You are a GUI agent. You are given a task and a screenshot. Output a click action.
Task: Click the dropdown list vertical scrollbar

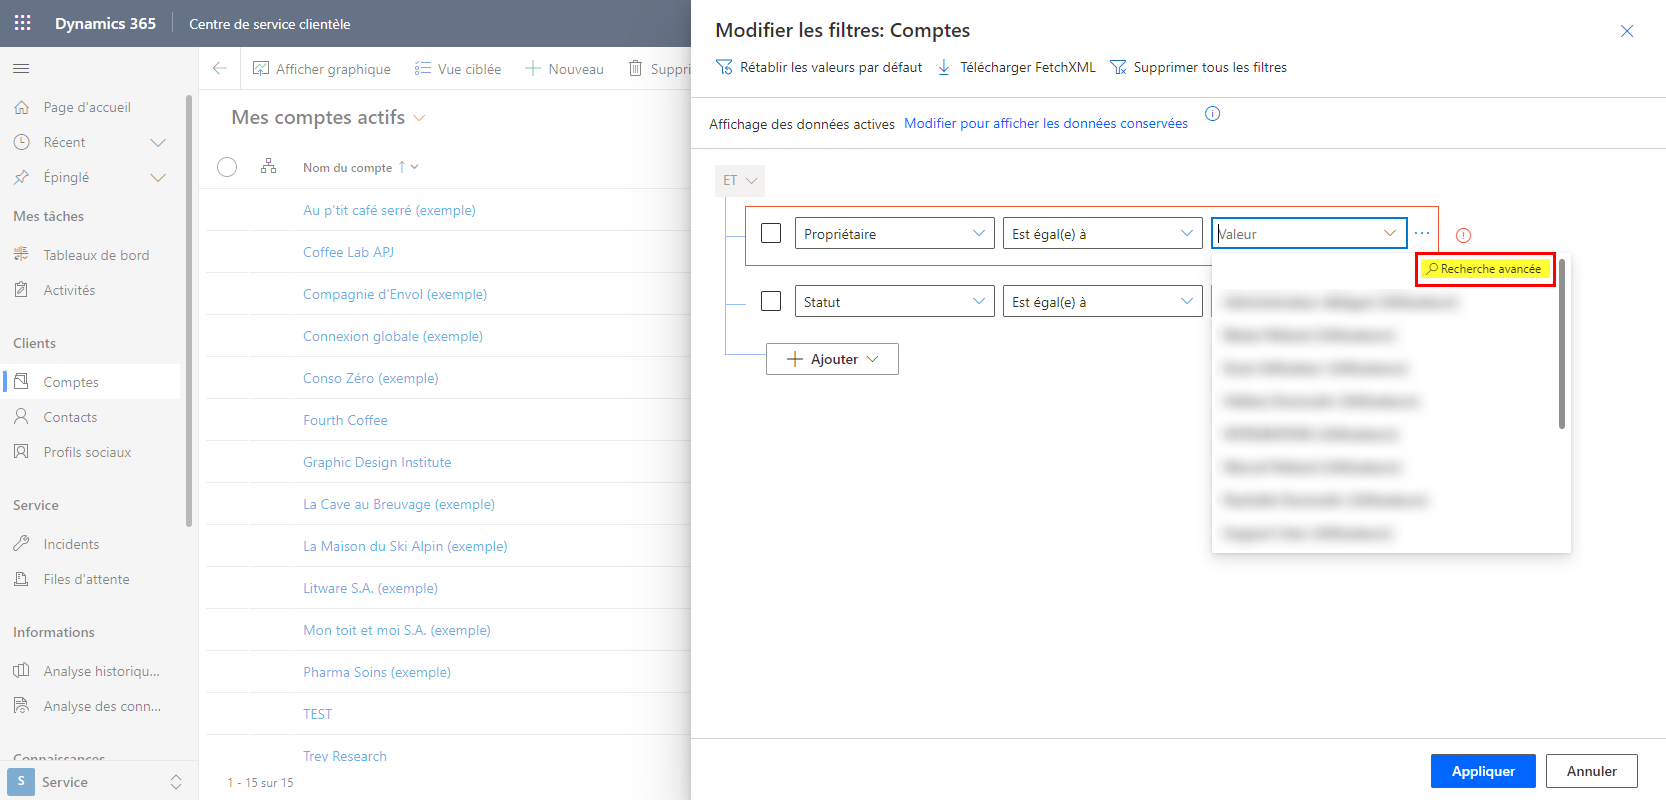(1561, 345)
